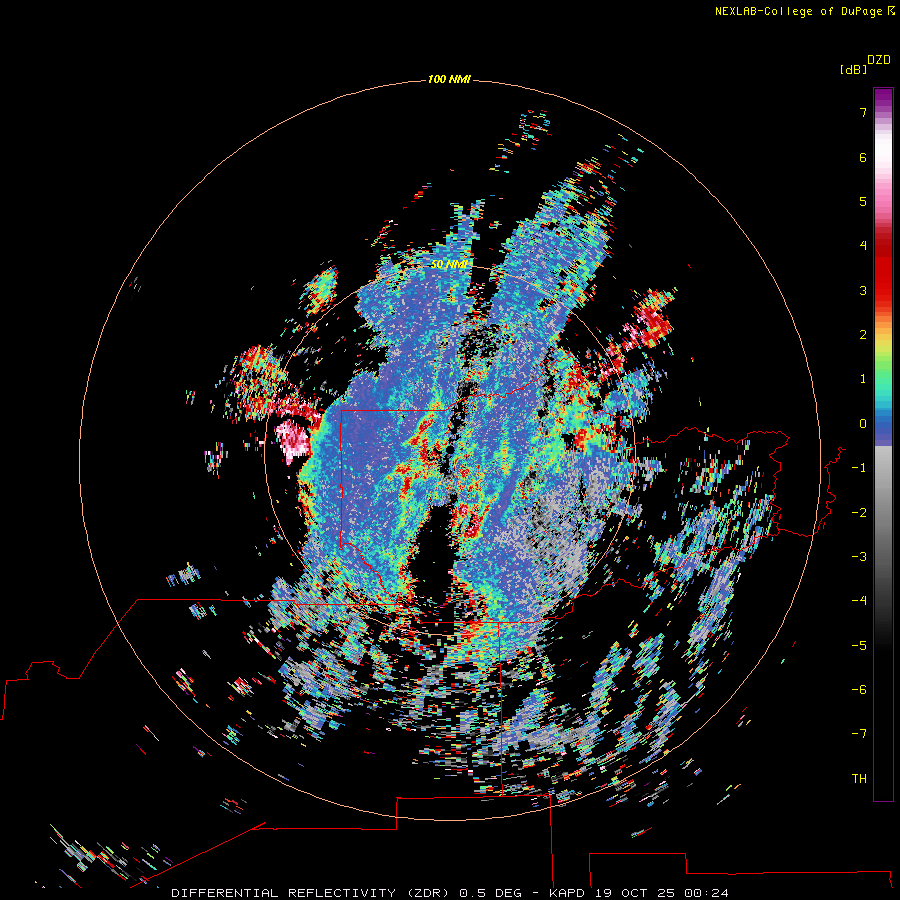Click the colorbar value 1 label
This screenshot has width=900, height=900.
tap(863, 379)
